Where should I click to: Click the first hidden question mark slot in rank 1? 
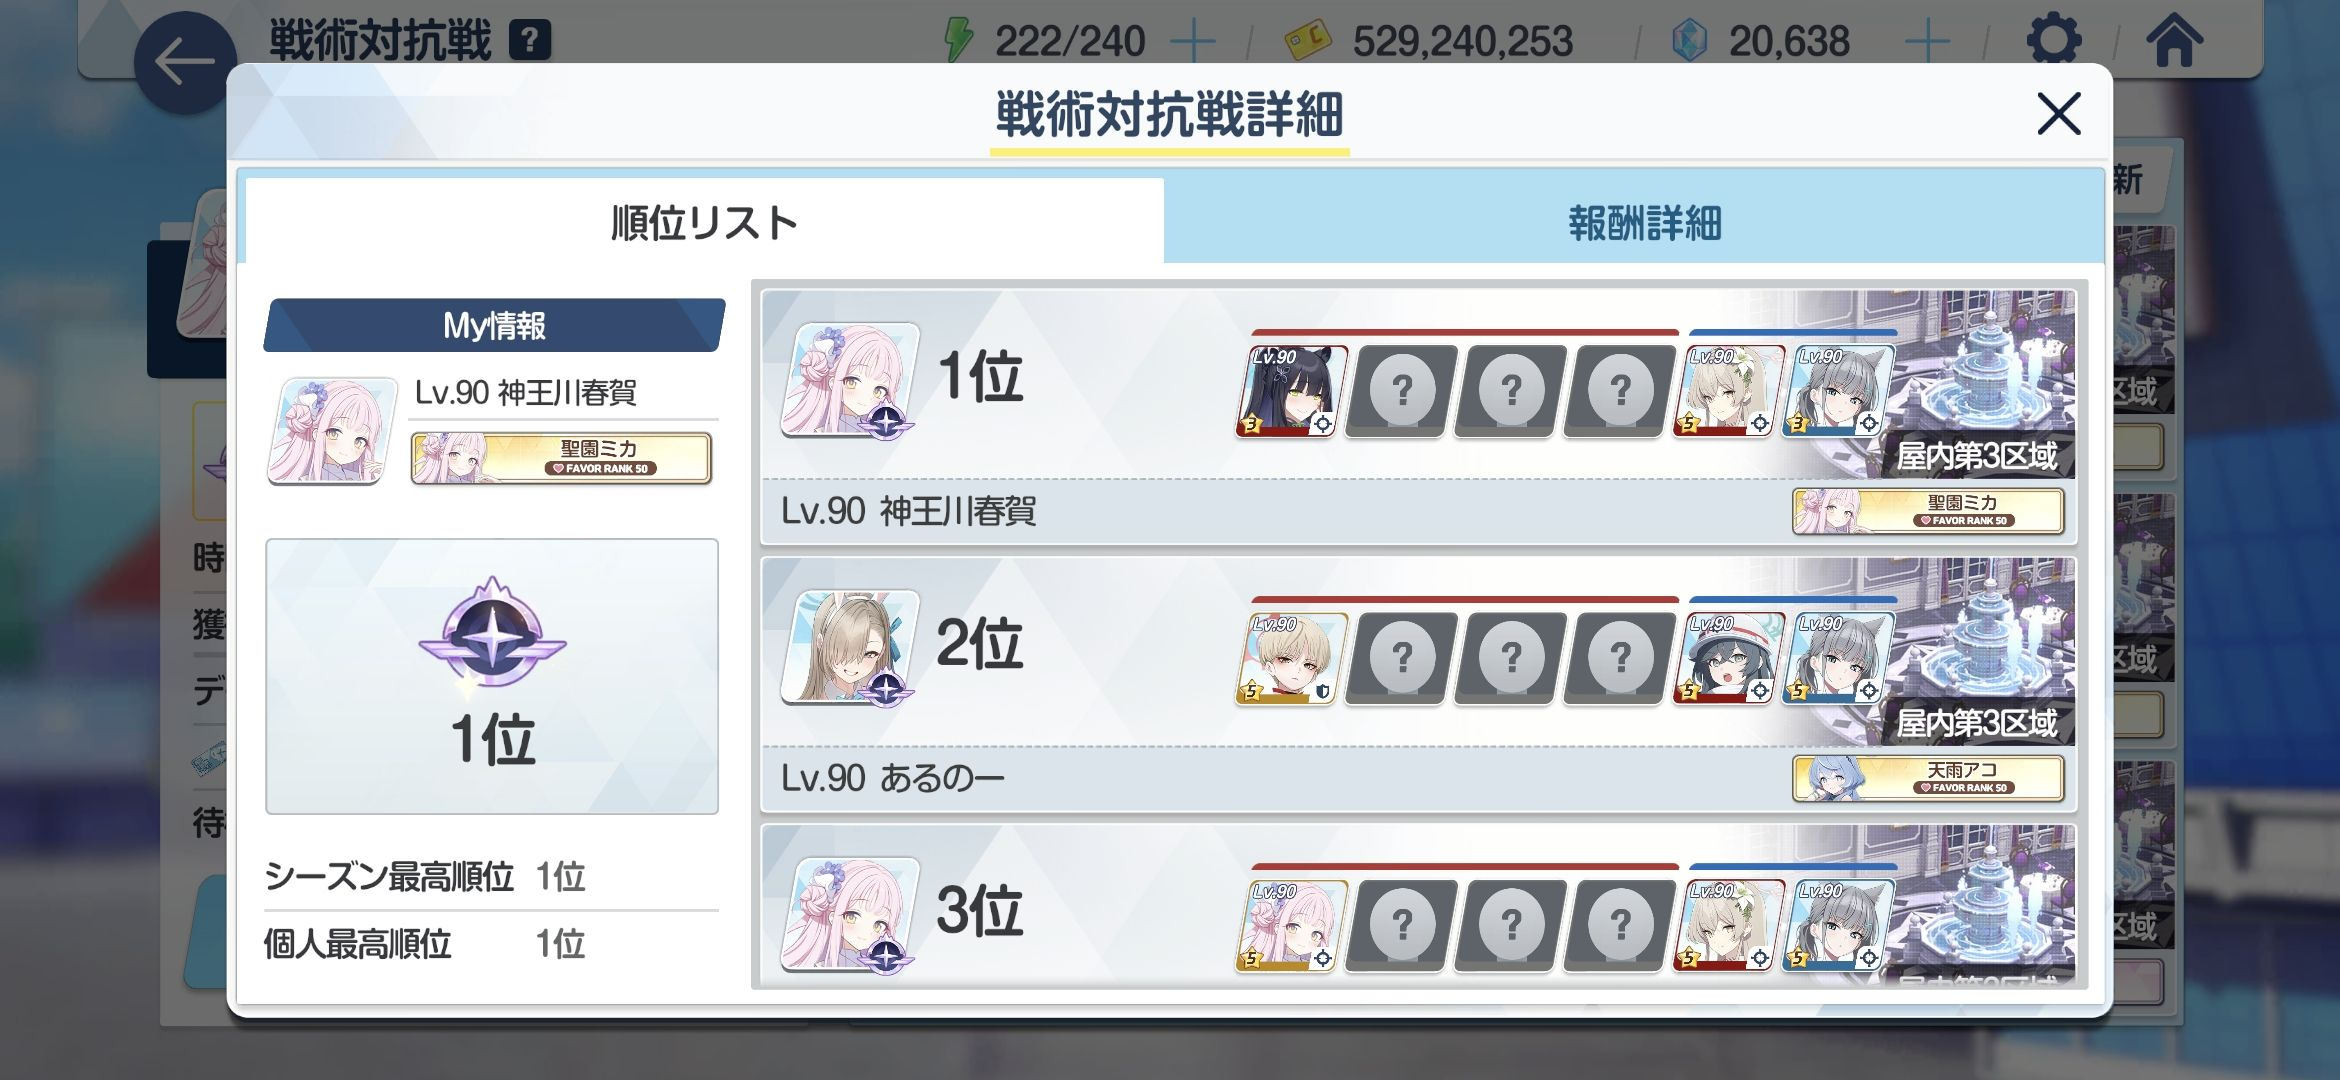click(x=1401, y=390)
